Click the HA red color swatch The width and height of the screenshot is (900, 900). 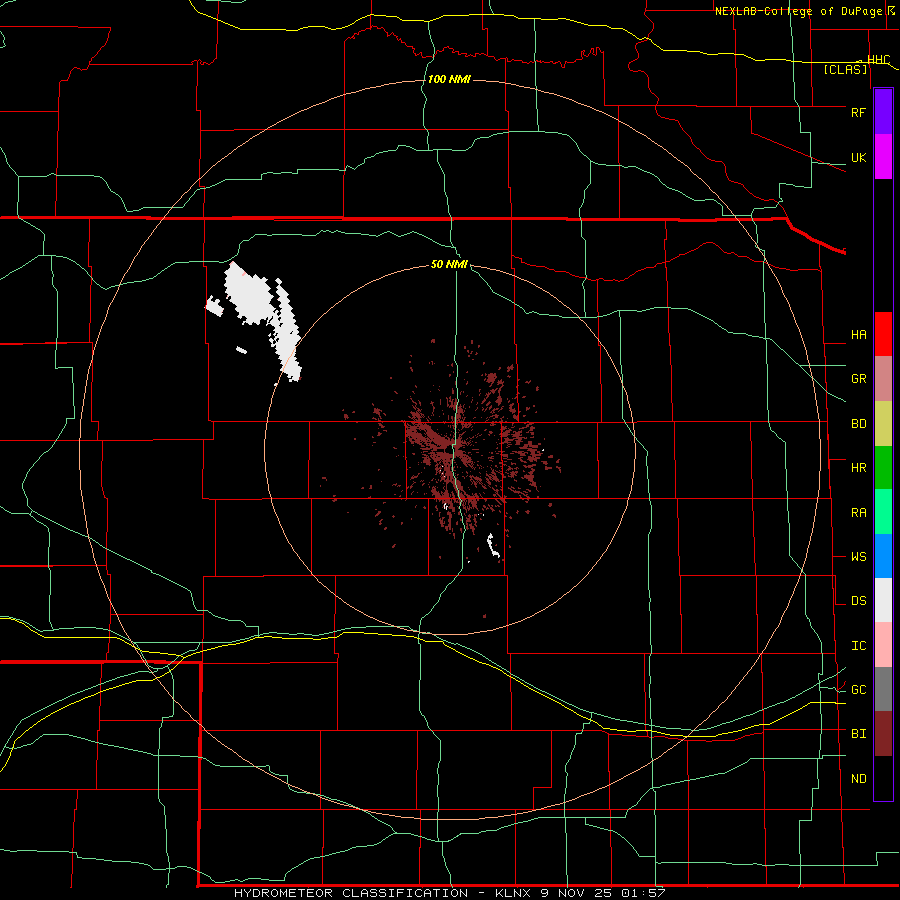tap(883, 334)
